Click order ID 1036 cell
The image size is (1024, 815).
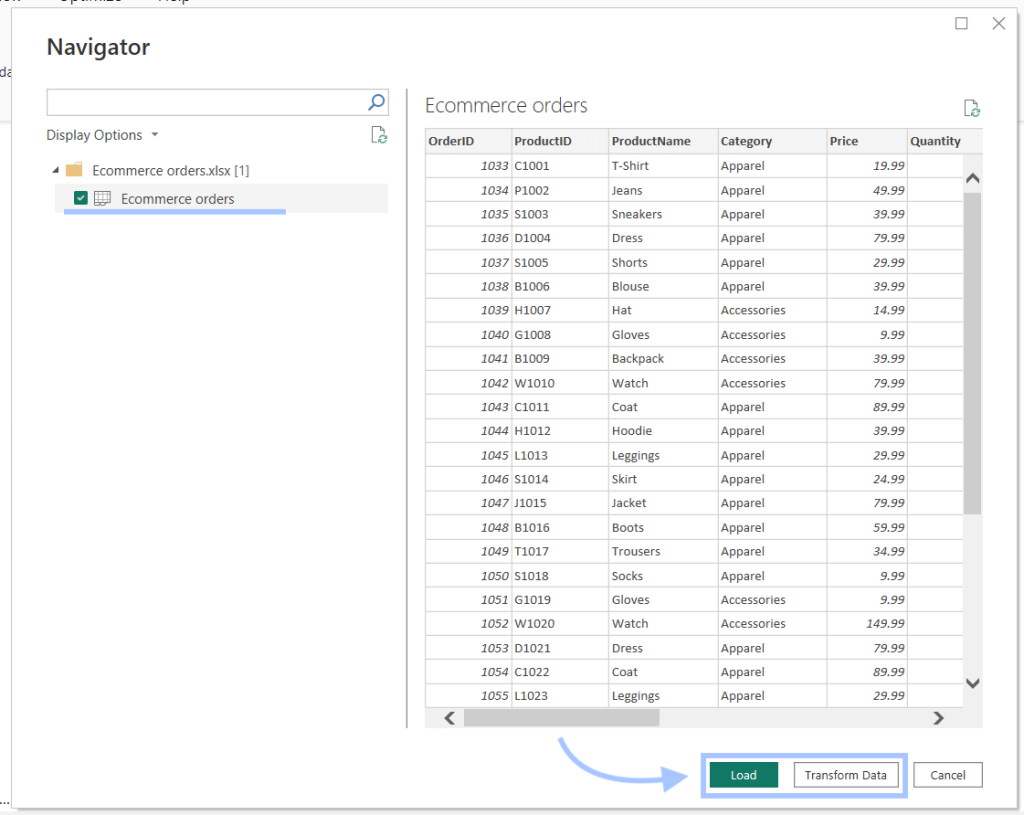tap(468, 238)
